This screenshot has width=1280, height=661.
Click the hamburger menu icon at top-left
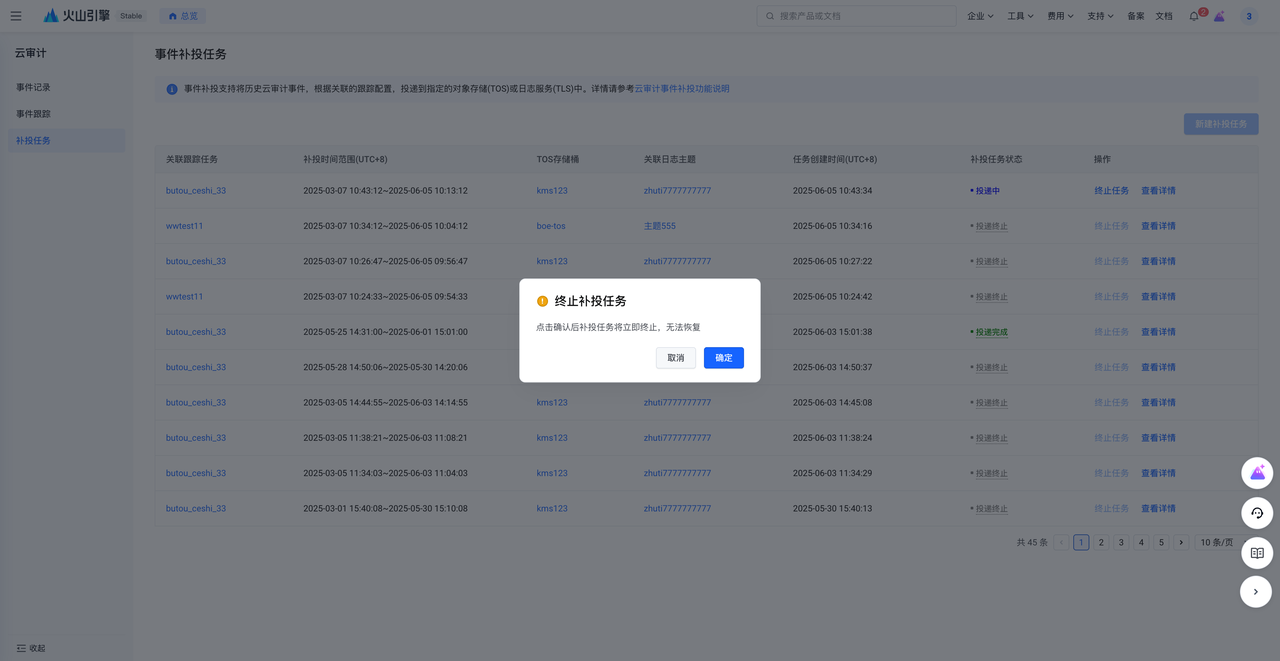tap(16, 16)
